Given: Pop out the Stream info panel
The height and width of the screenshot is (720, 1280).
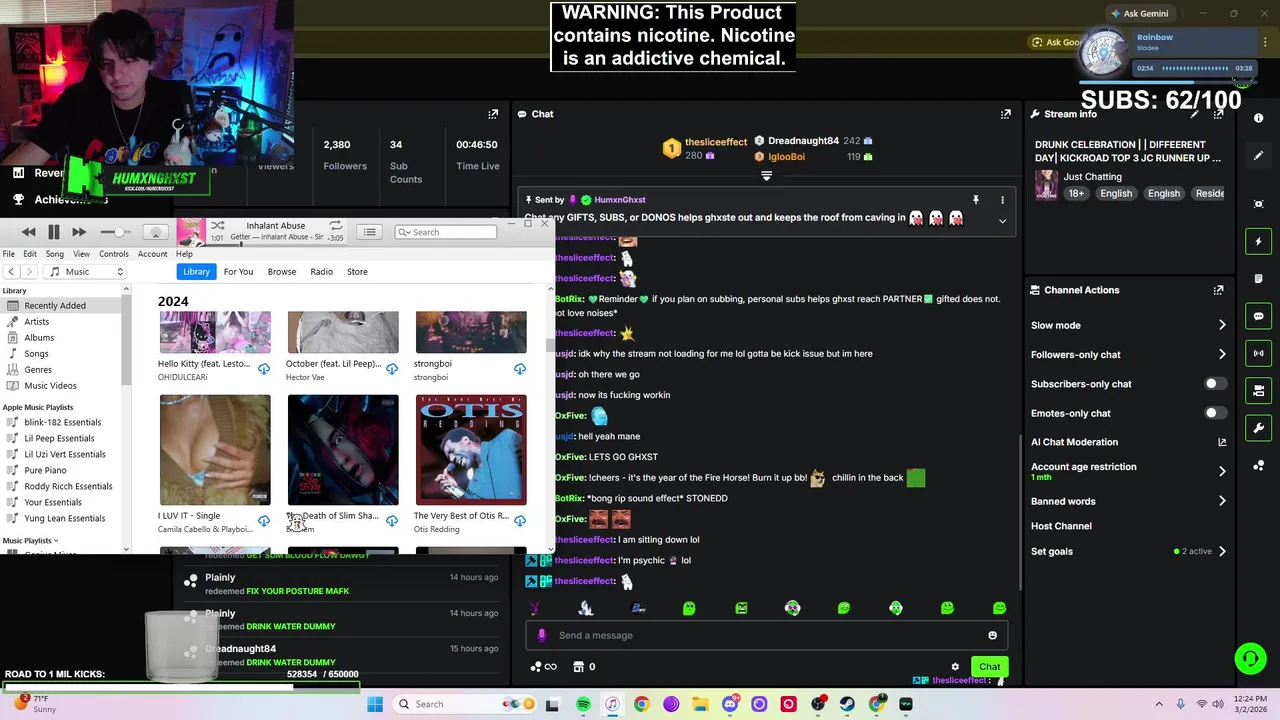Looking at the screenshot, I should pyautogui.click(x=1218, y=114).
